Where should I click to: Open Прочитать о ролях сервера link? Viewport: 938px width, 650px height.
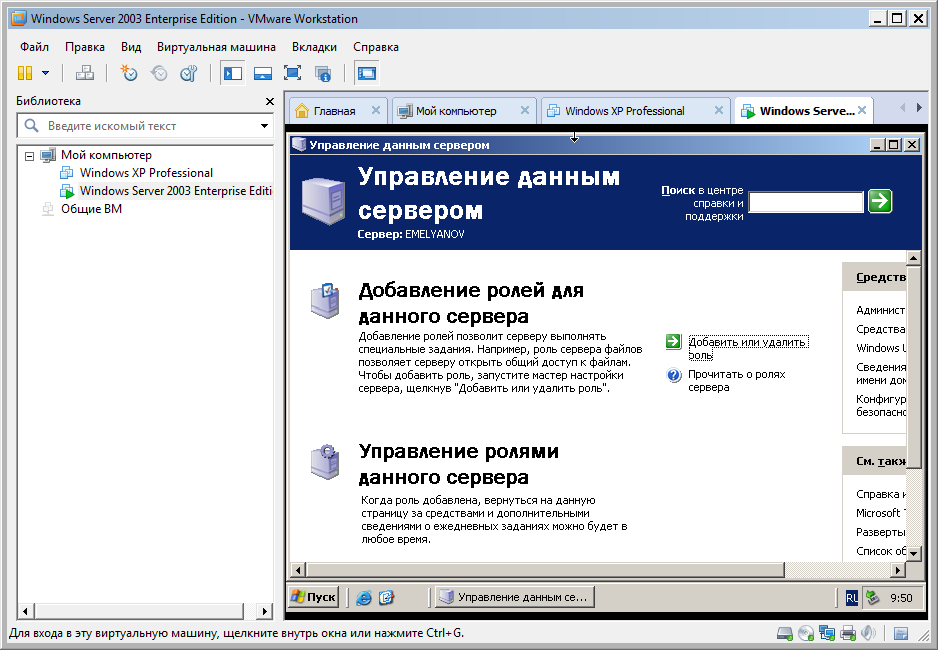(736, 380)
